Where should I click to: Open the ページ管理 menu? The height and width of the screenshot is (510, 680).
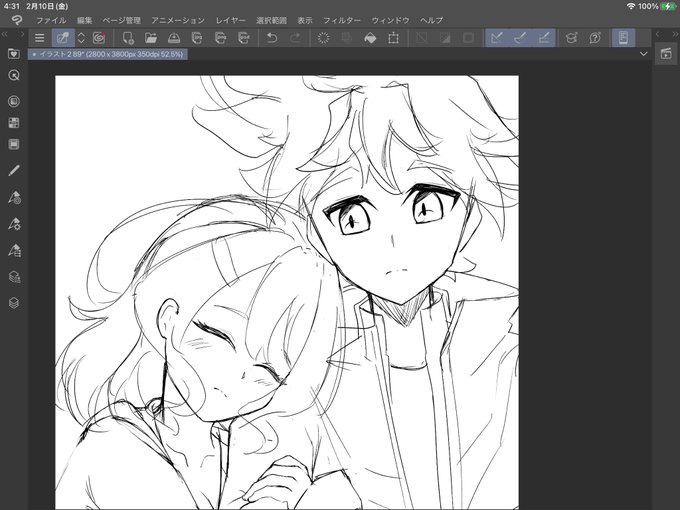(122, 20)
